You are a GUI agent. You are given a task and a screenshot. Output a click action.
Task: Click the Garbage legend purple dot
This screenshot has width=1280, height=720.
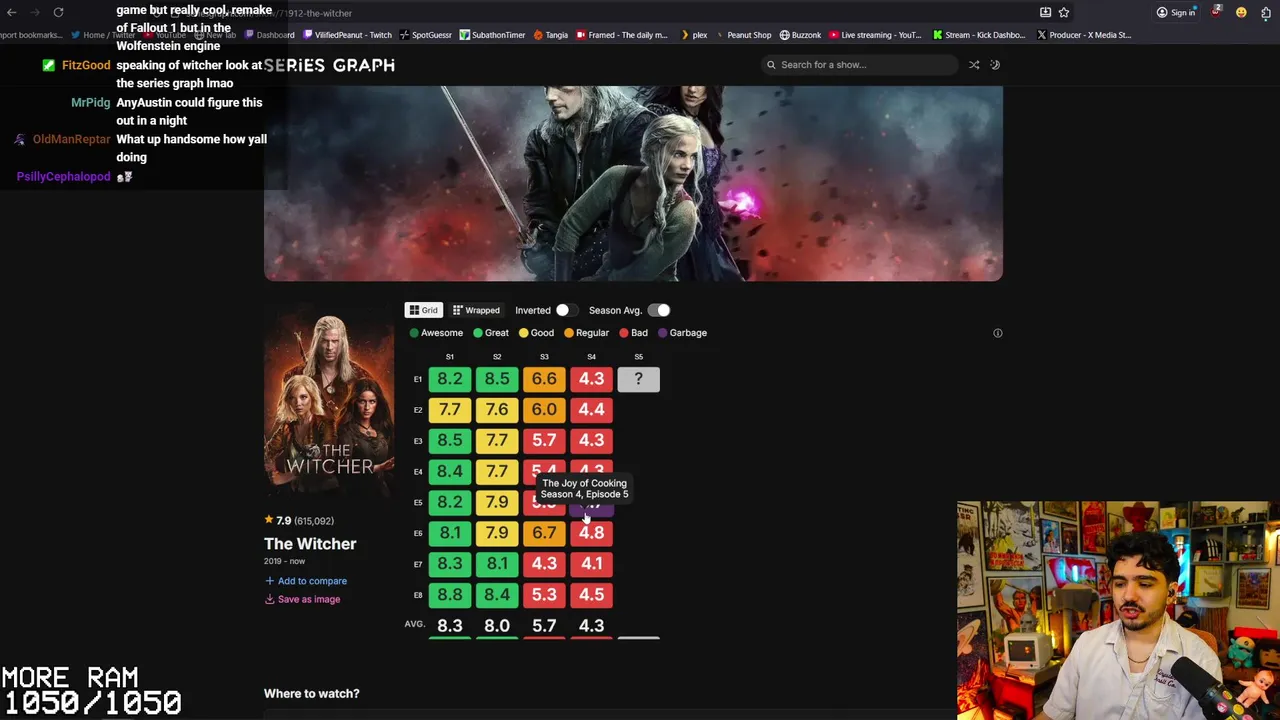point(662,333)
